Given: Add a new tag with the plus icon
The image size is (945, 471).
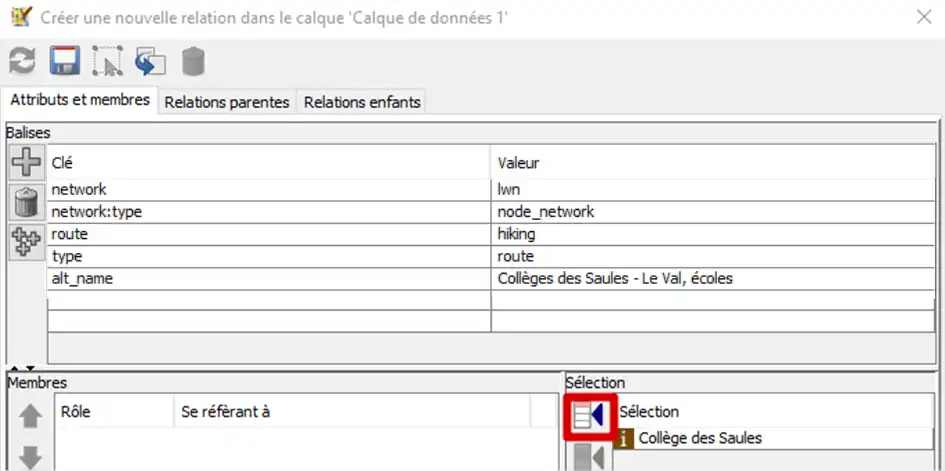Looking at the screenshot, I should [x=26, y=162].
